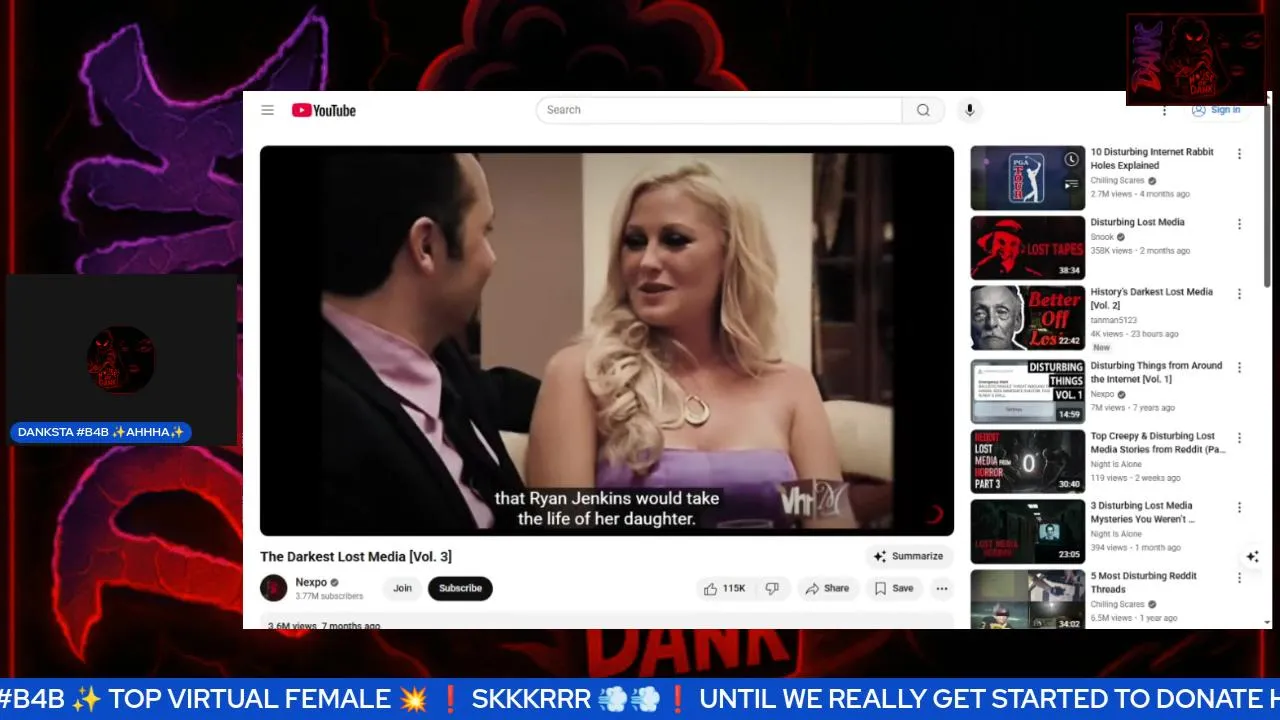1280x720 pixels.
Task: Open options for History's Darkest Lost Media
Action: pyautogui.click(x=1239, y=294)
